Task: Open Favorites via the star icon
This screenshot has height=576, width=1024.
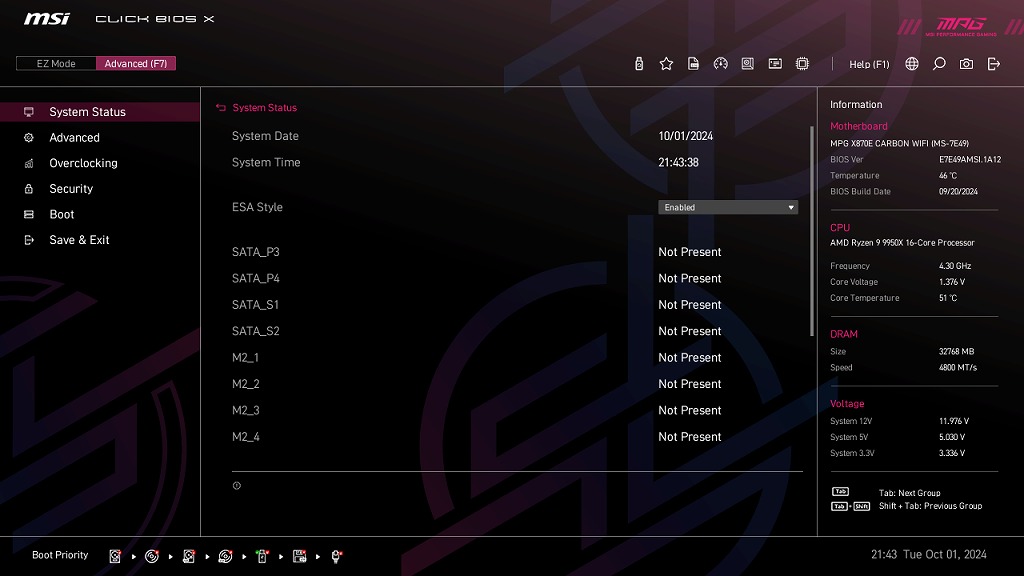Action: 666,63
